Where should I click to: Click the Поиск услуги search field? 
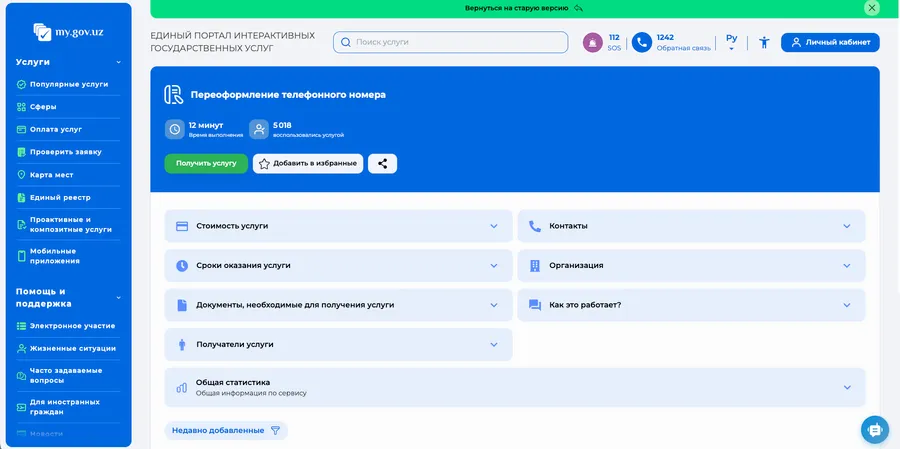tap(450, 42)
